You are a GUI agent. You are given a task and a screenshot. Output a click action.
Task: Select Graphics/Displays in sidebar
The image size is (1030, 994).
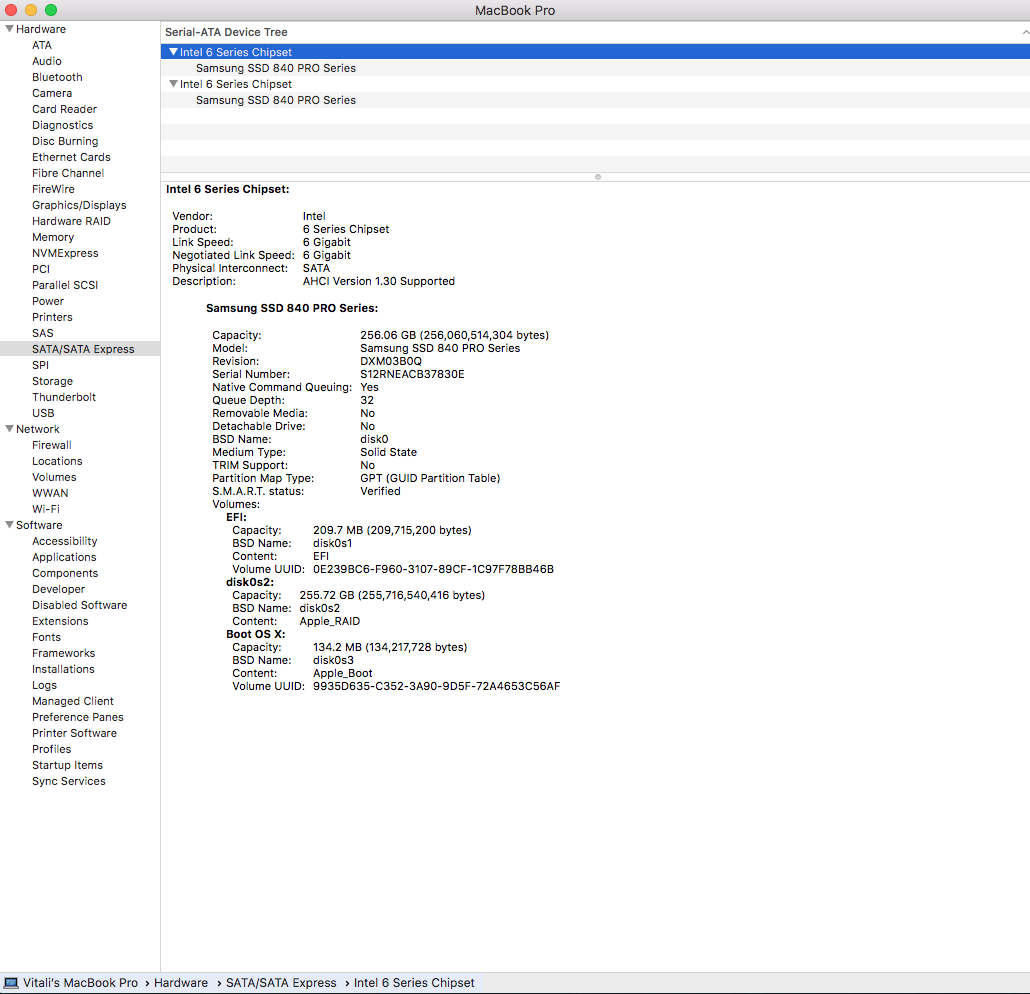(79, 205)
